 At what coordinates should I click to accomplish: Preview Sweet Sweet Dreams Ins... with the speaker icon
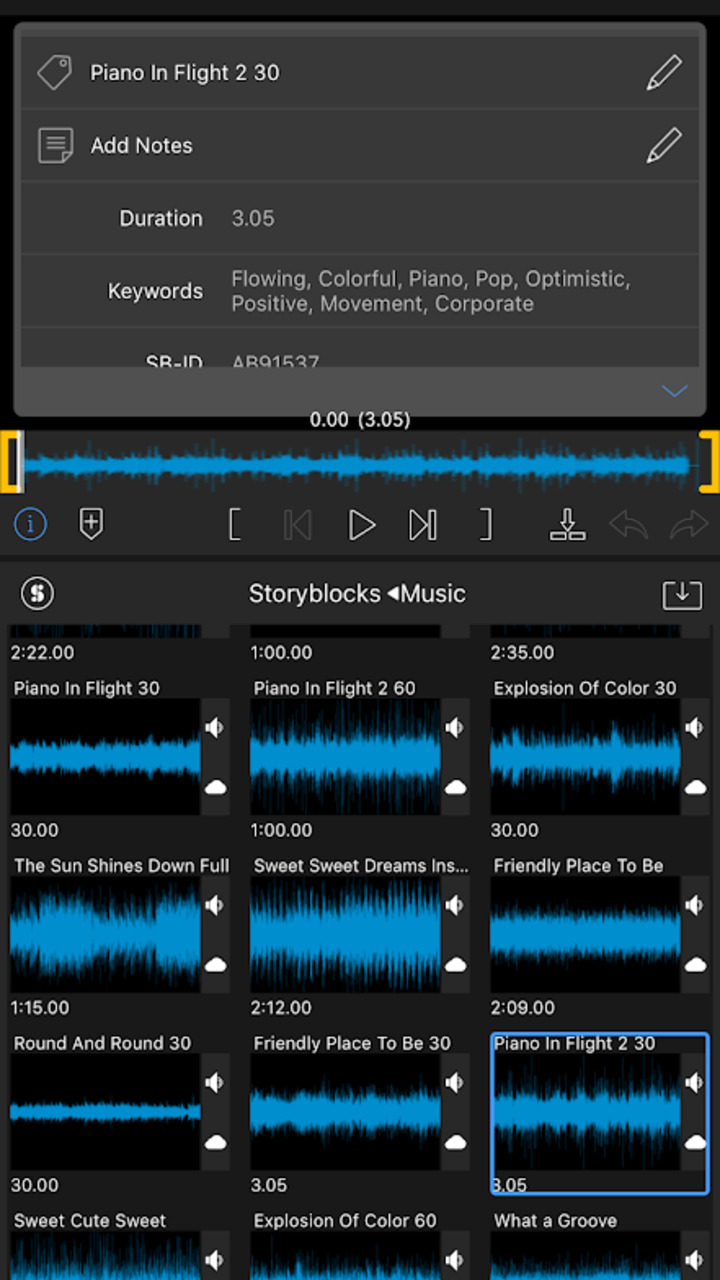455,905
